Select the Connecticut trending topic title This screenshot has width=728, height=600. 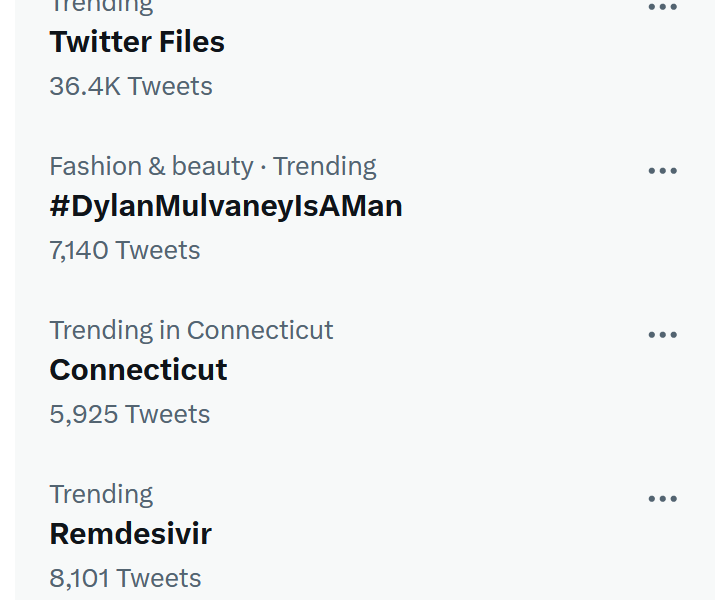138,370
